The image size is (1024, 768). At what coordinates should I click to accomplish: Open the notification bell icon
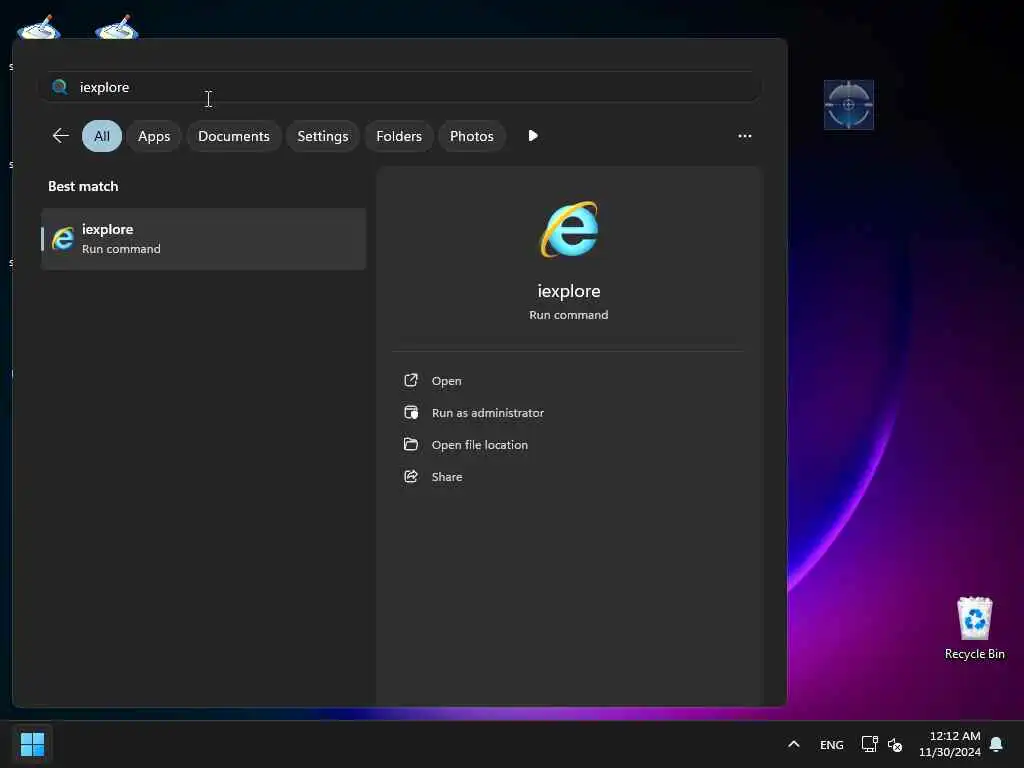point(996,744)
